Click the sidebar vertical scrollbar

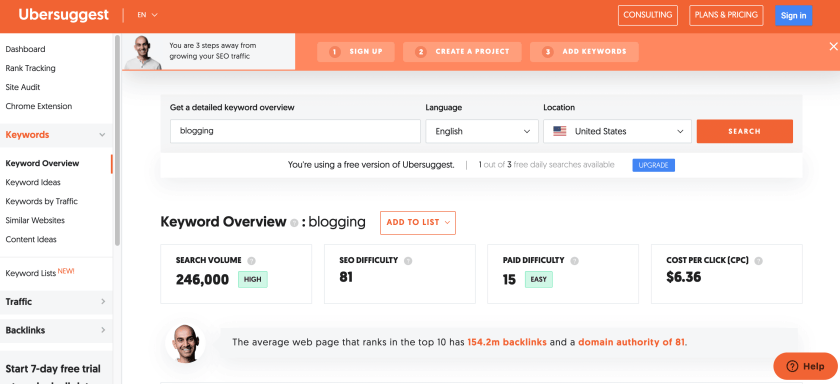[x=117, y=139]
